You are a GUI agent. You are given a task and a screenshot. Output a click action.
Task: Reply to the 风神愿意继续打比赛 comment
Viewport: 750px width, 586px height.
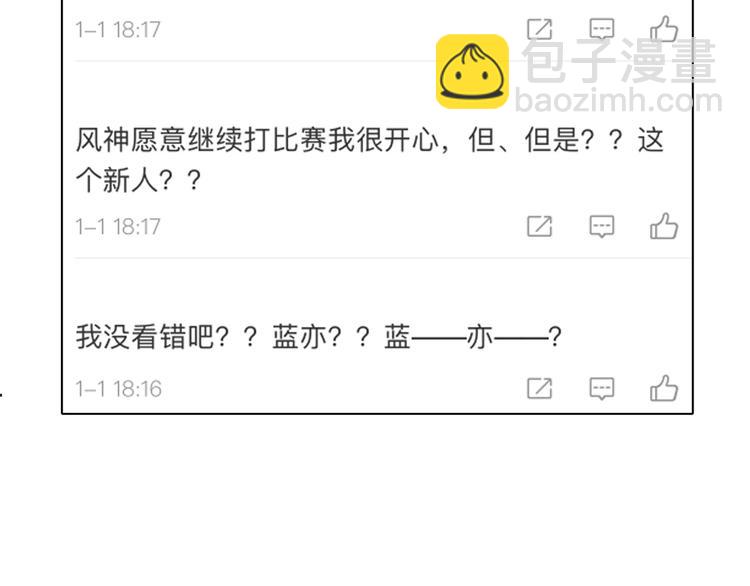pos(602,226)
